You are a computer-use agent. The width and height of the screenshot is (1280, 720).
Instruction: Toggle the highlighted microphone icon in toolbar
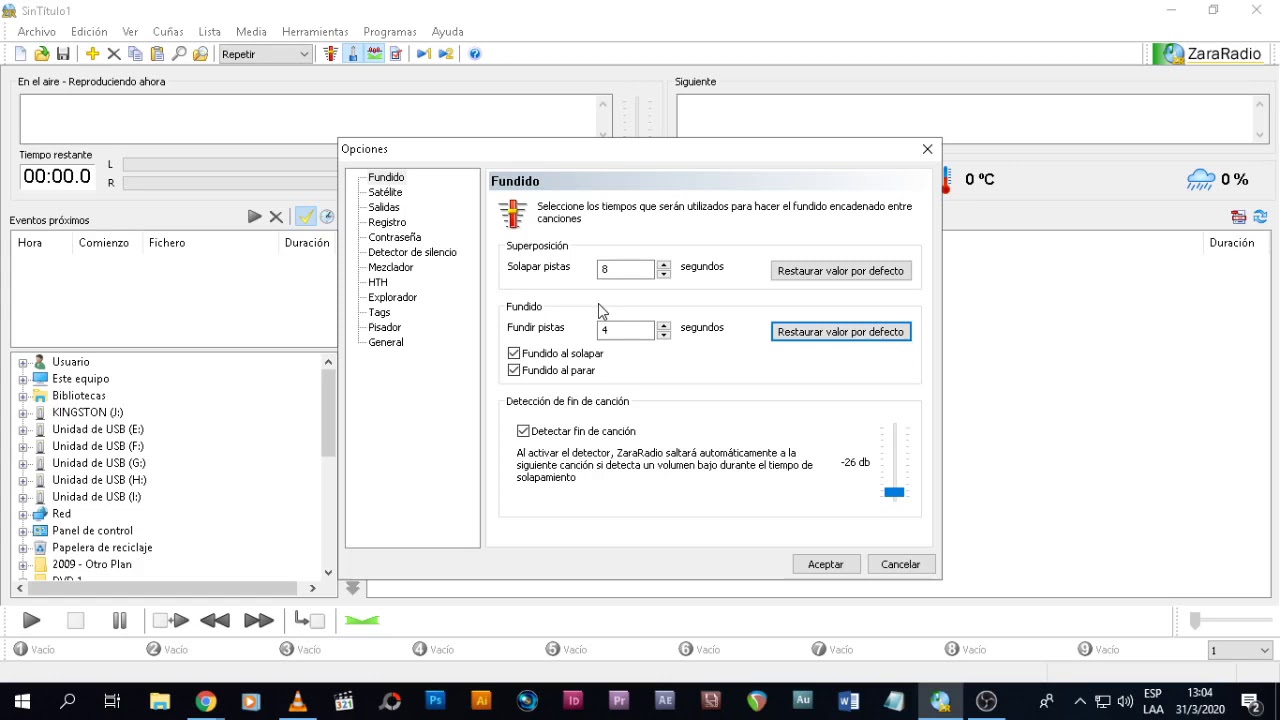[x=353, y=54]
